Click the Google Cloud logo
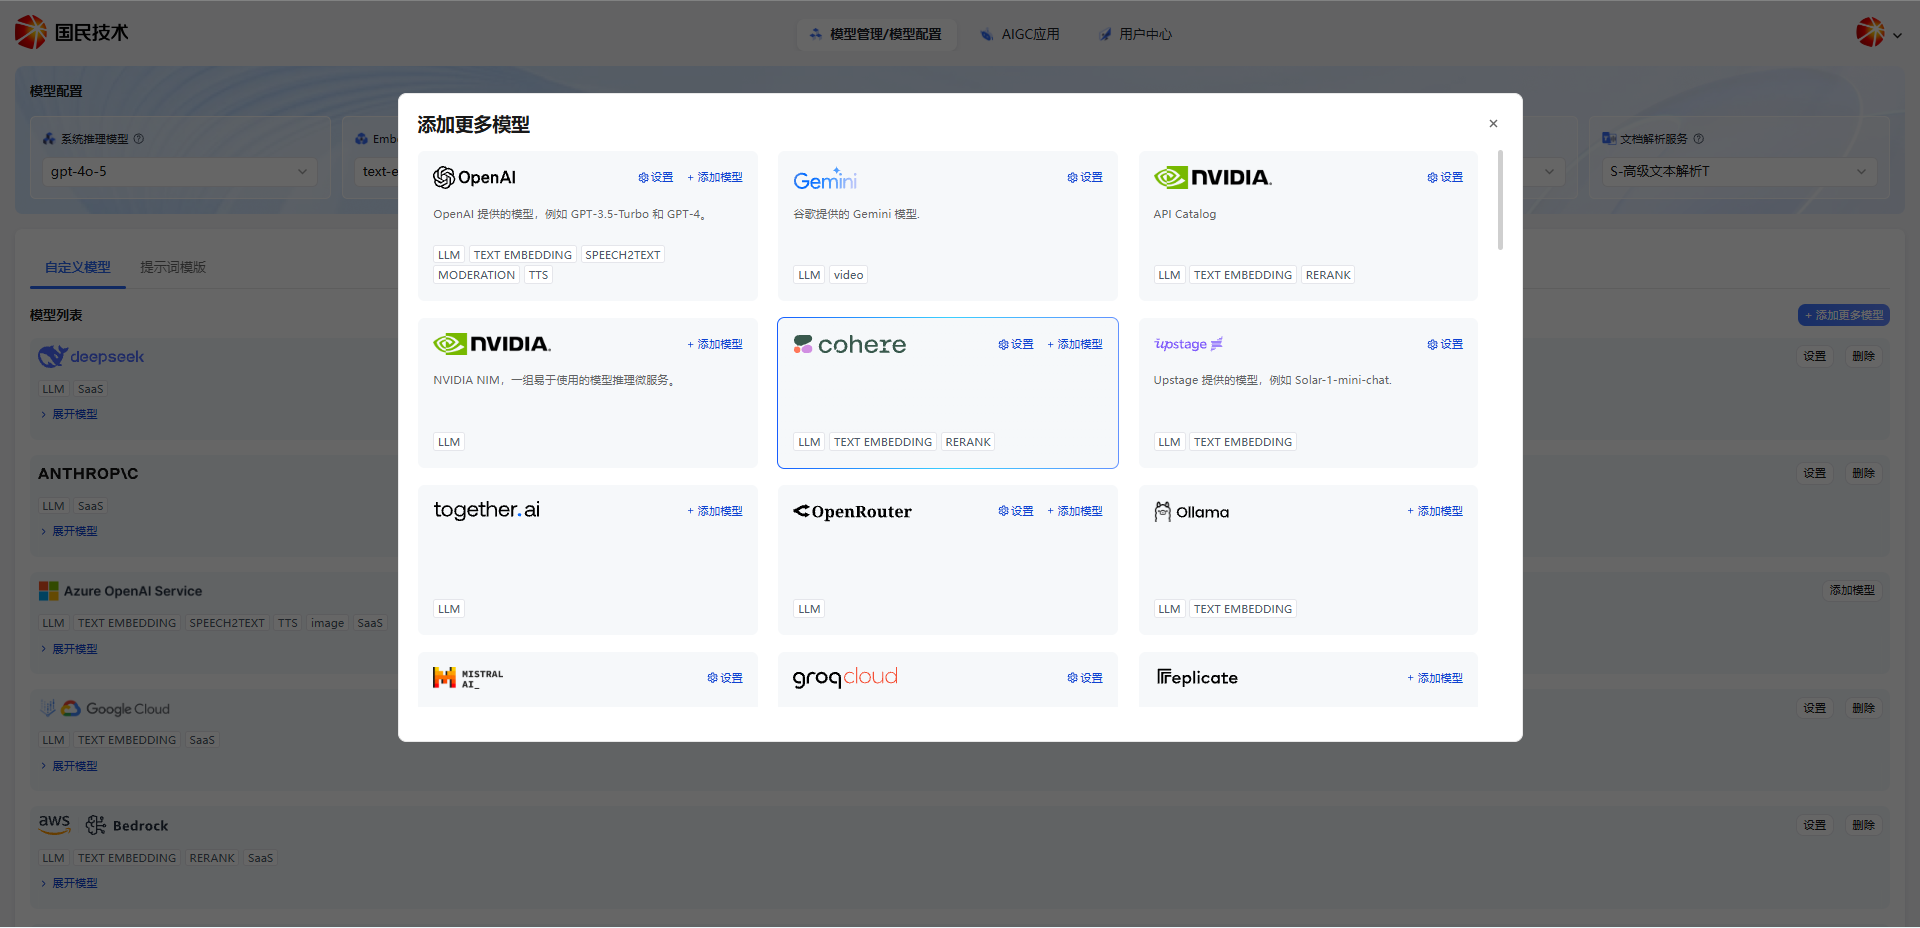Image resolution: width=1920 pixels, height=928 pixels. pyautogui.click(x=105, y=708)
